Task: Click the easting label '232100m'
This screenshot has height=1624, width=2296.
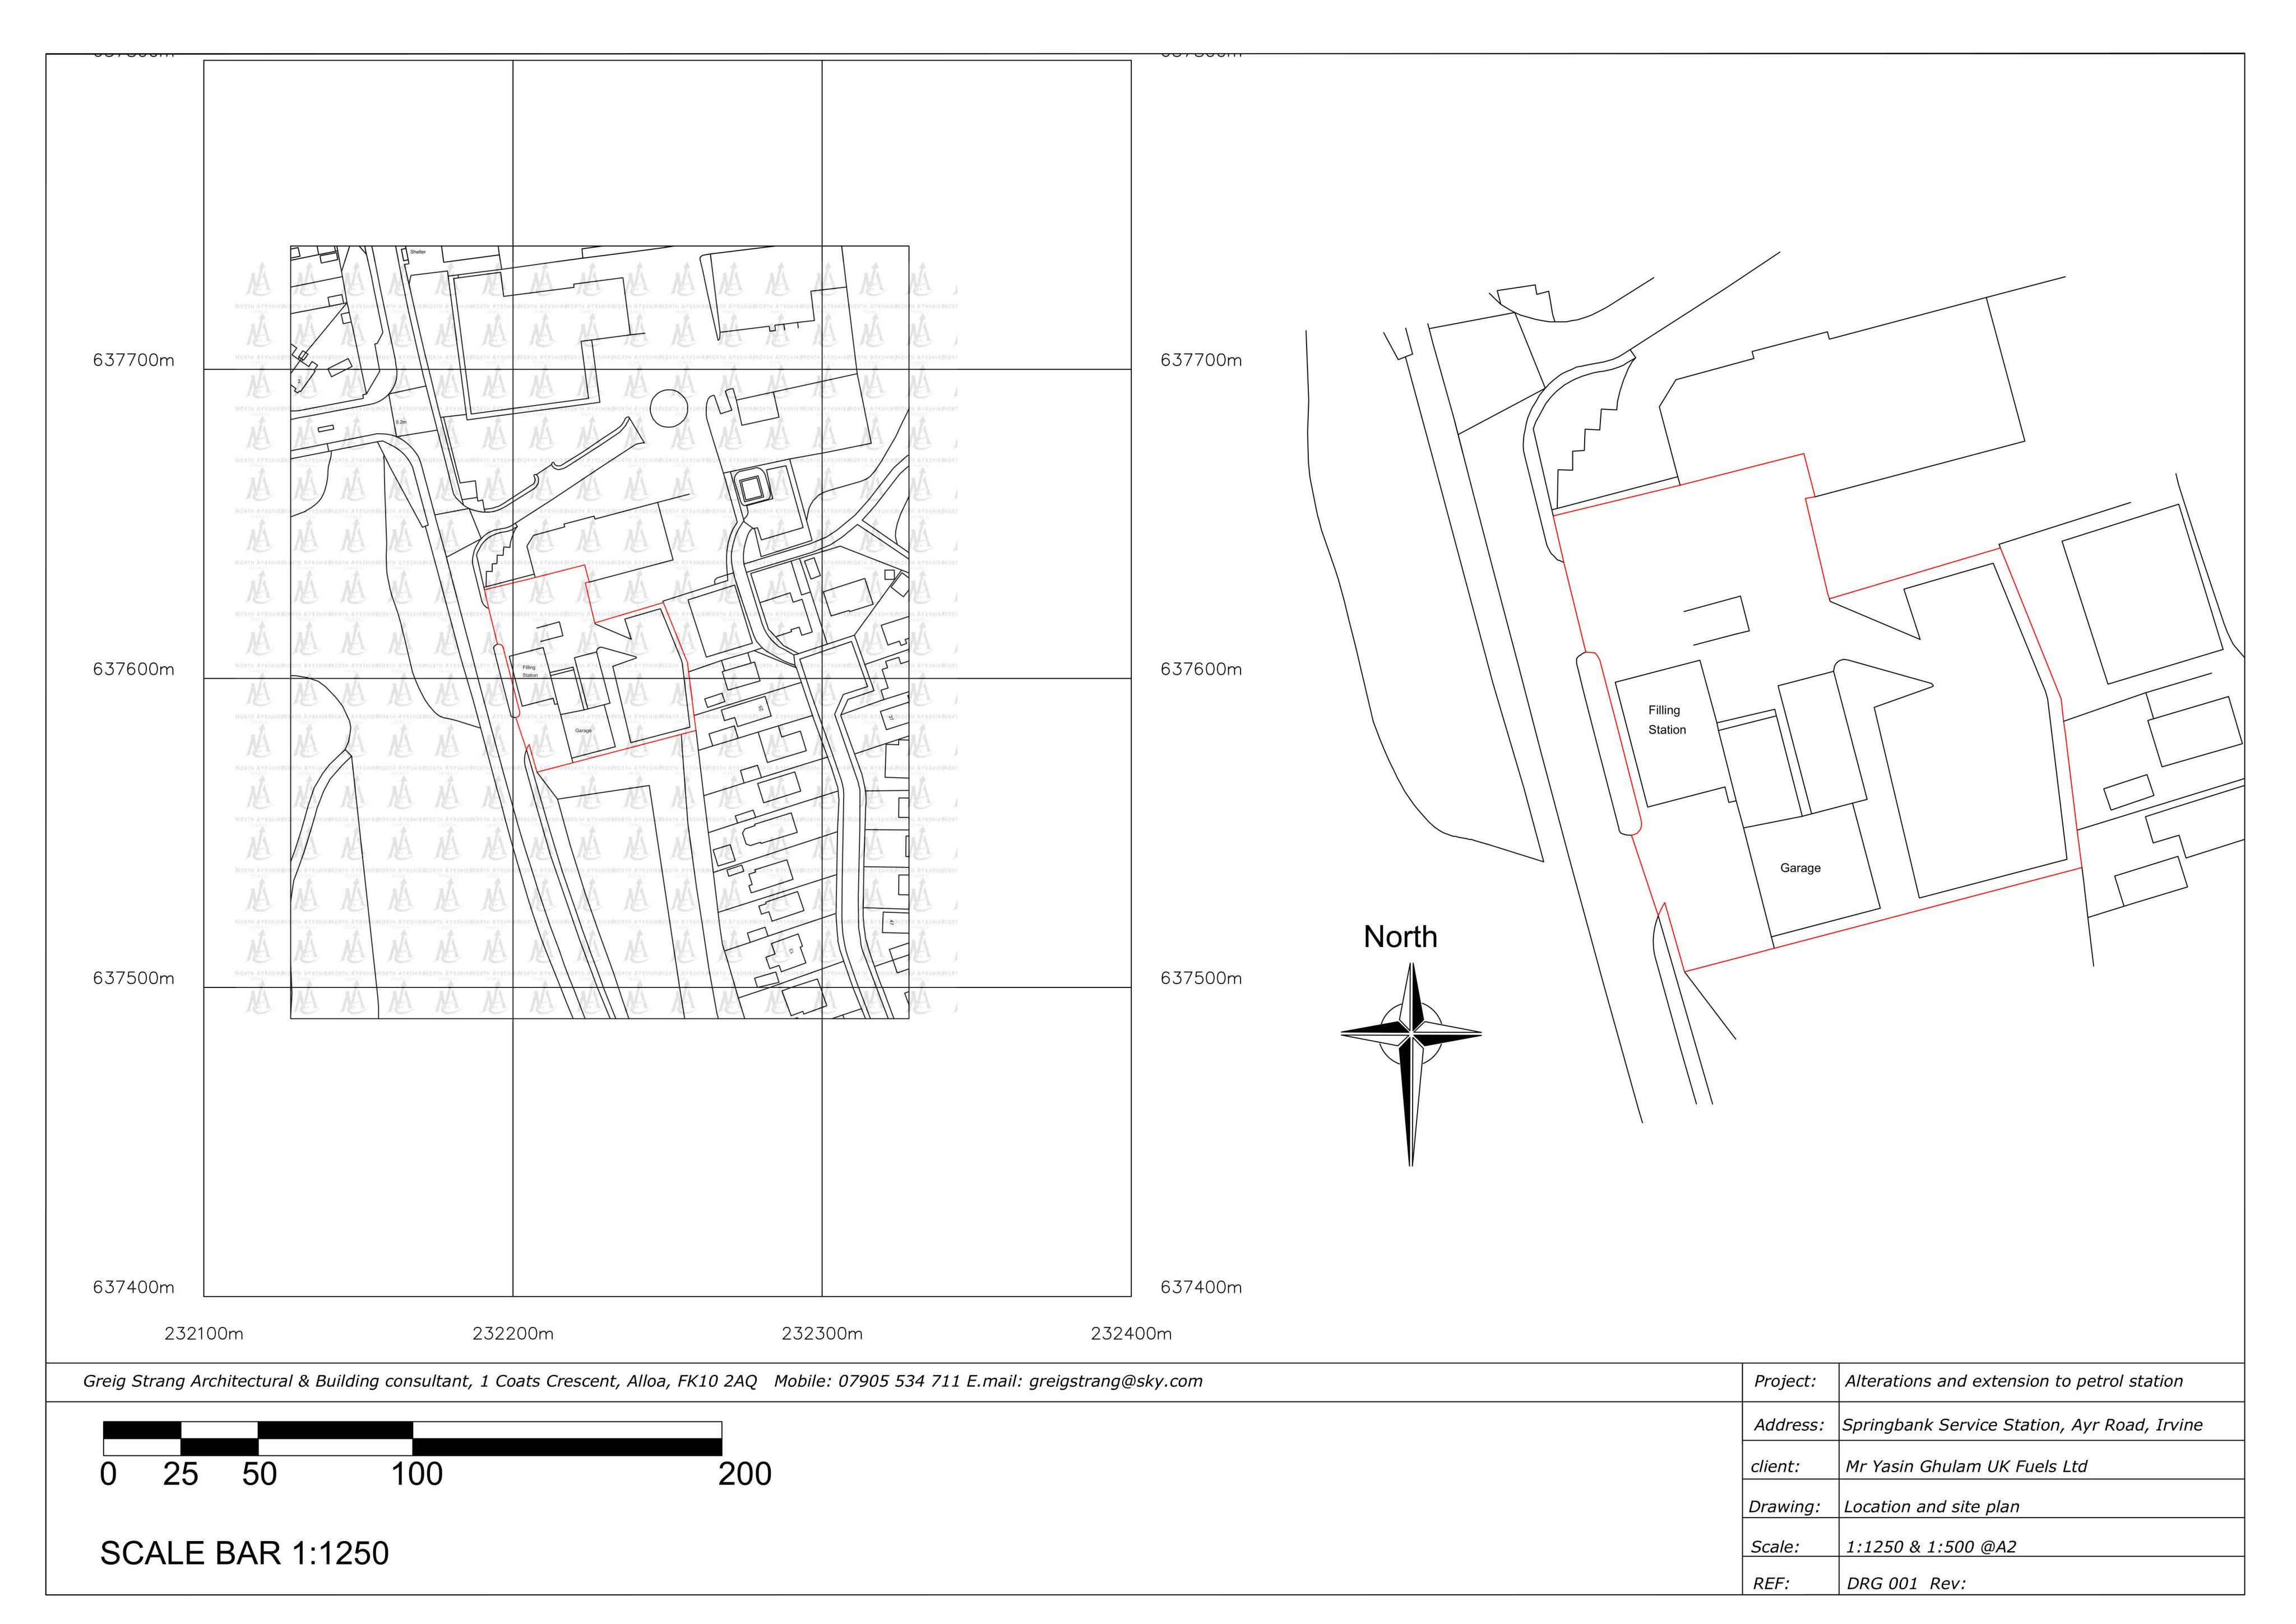Action: click(x=204, y=1333)
